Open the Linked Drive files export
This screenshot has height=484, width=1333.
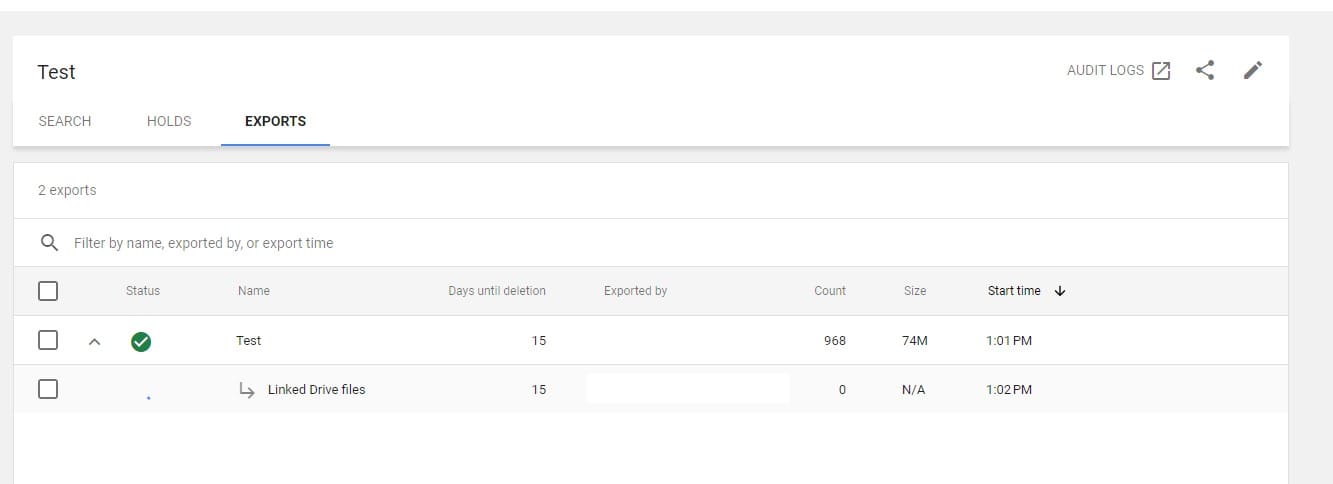pos(316,390)
